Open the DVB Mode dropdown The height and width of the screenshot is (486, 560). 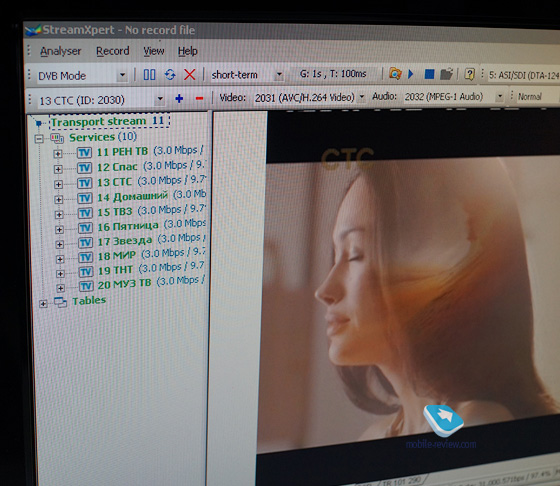tap(82, 75)
